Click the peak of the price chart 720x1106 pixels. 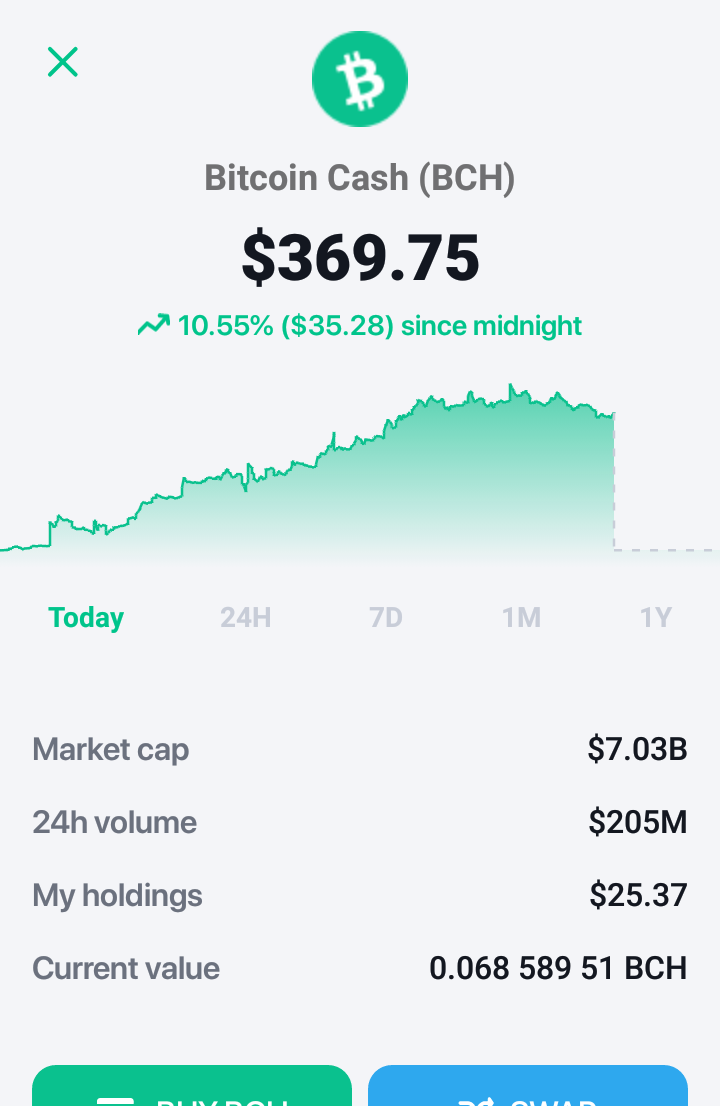511,386
